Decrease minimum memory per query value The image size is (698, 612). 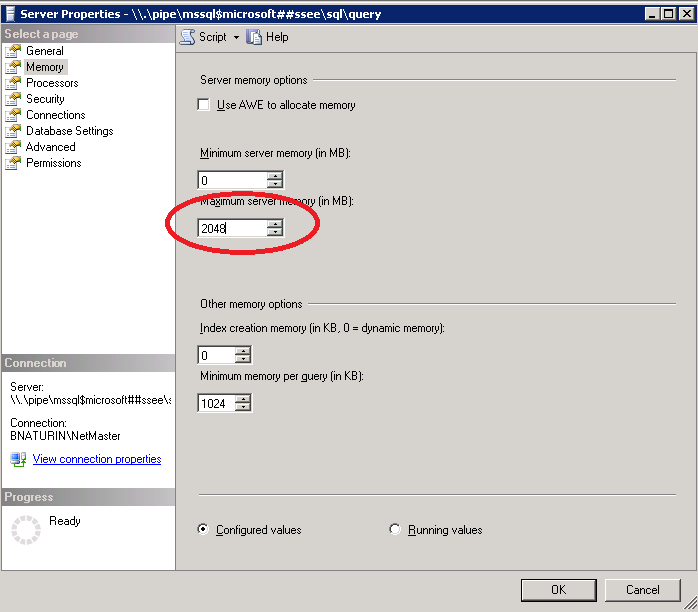point(243,407)
